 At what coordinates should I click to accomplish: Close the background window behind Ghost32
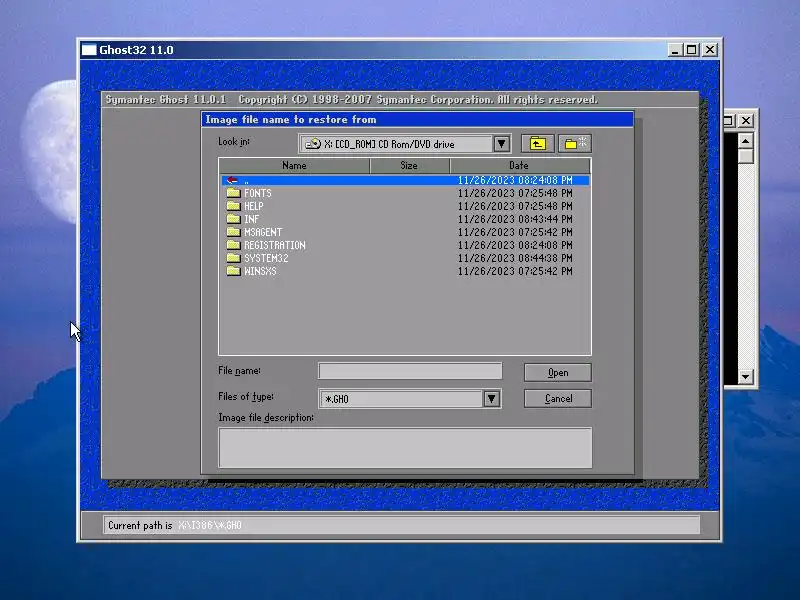tap(746, 120)
